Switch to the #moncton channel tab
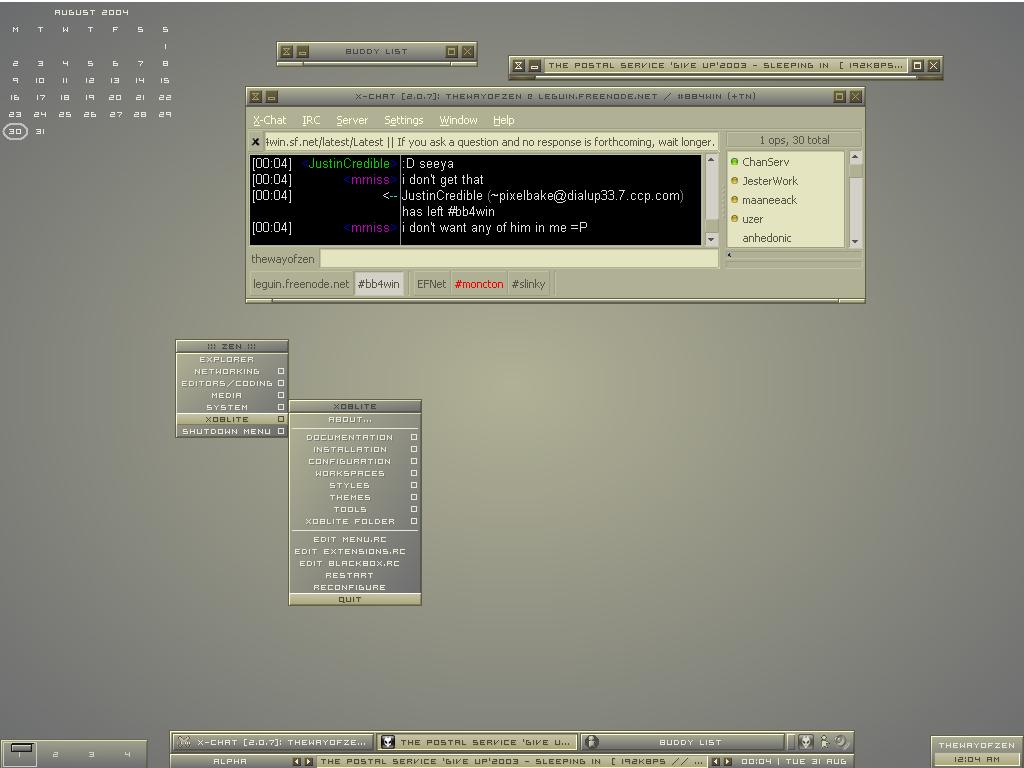Image resolution: width=1024 pixels, height=768 pixels. 479,284
